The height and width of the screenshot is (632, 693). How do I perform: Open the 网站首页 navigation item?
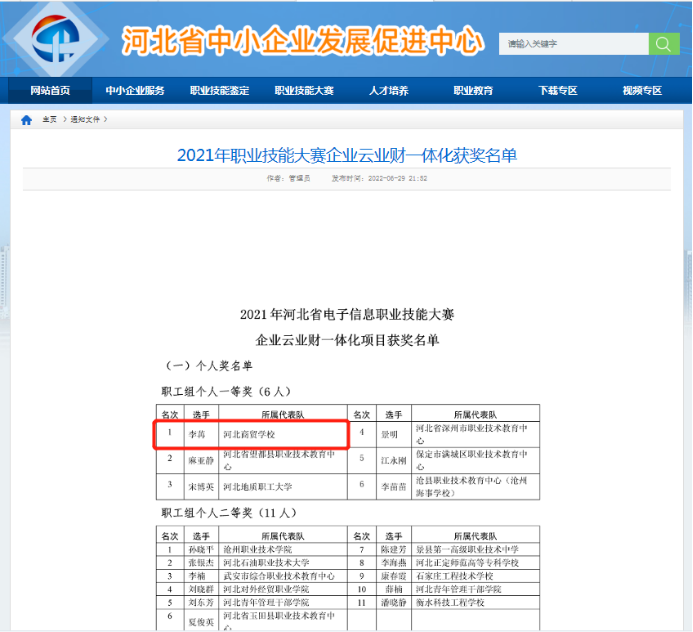click(x=50, y=91)
